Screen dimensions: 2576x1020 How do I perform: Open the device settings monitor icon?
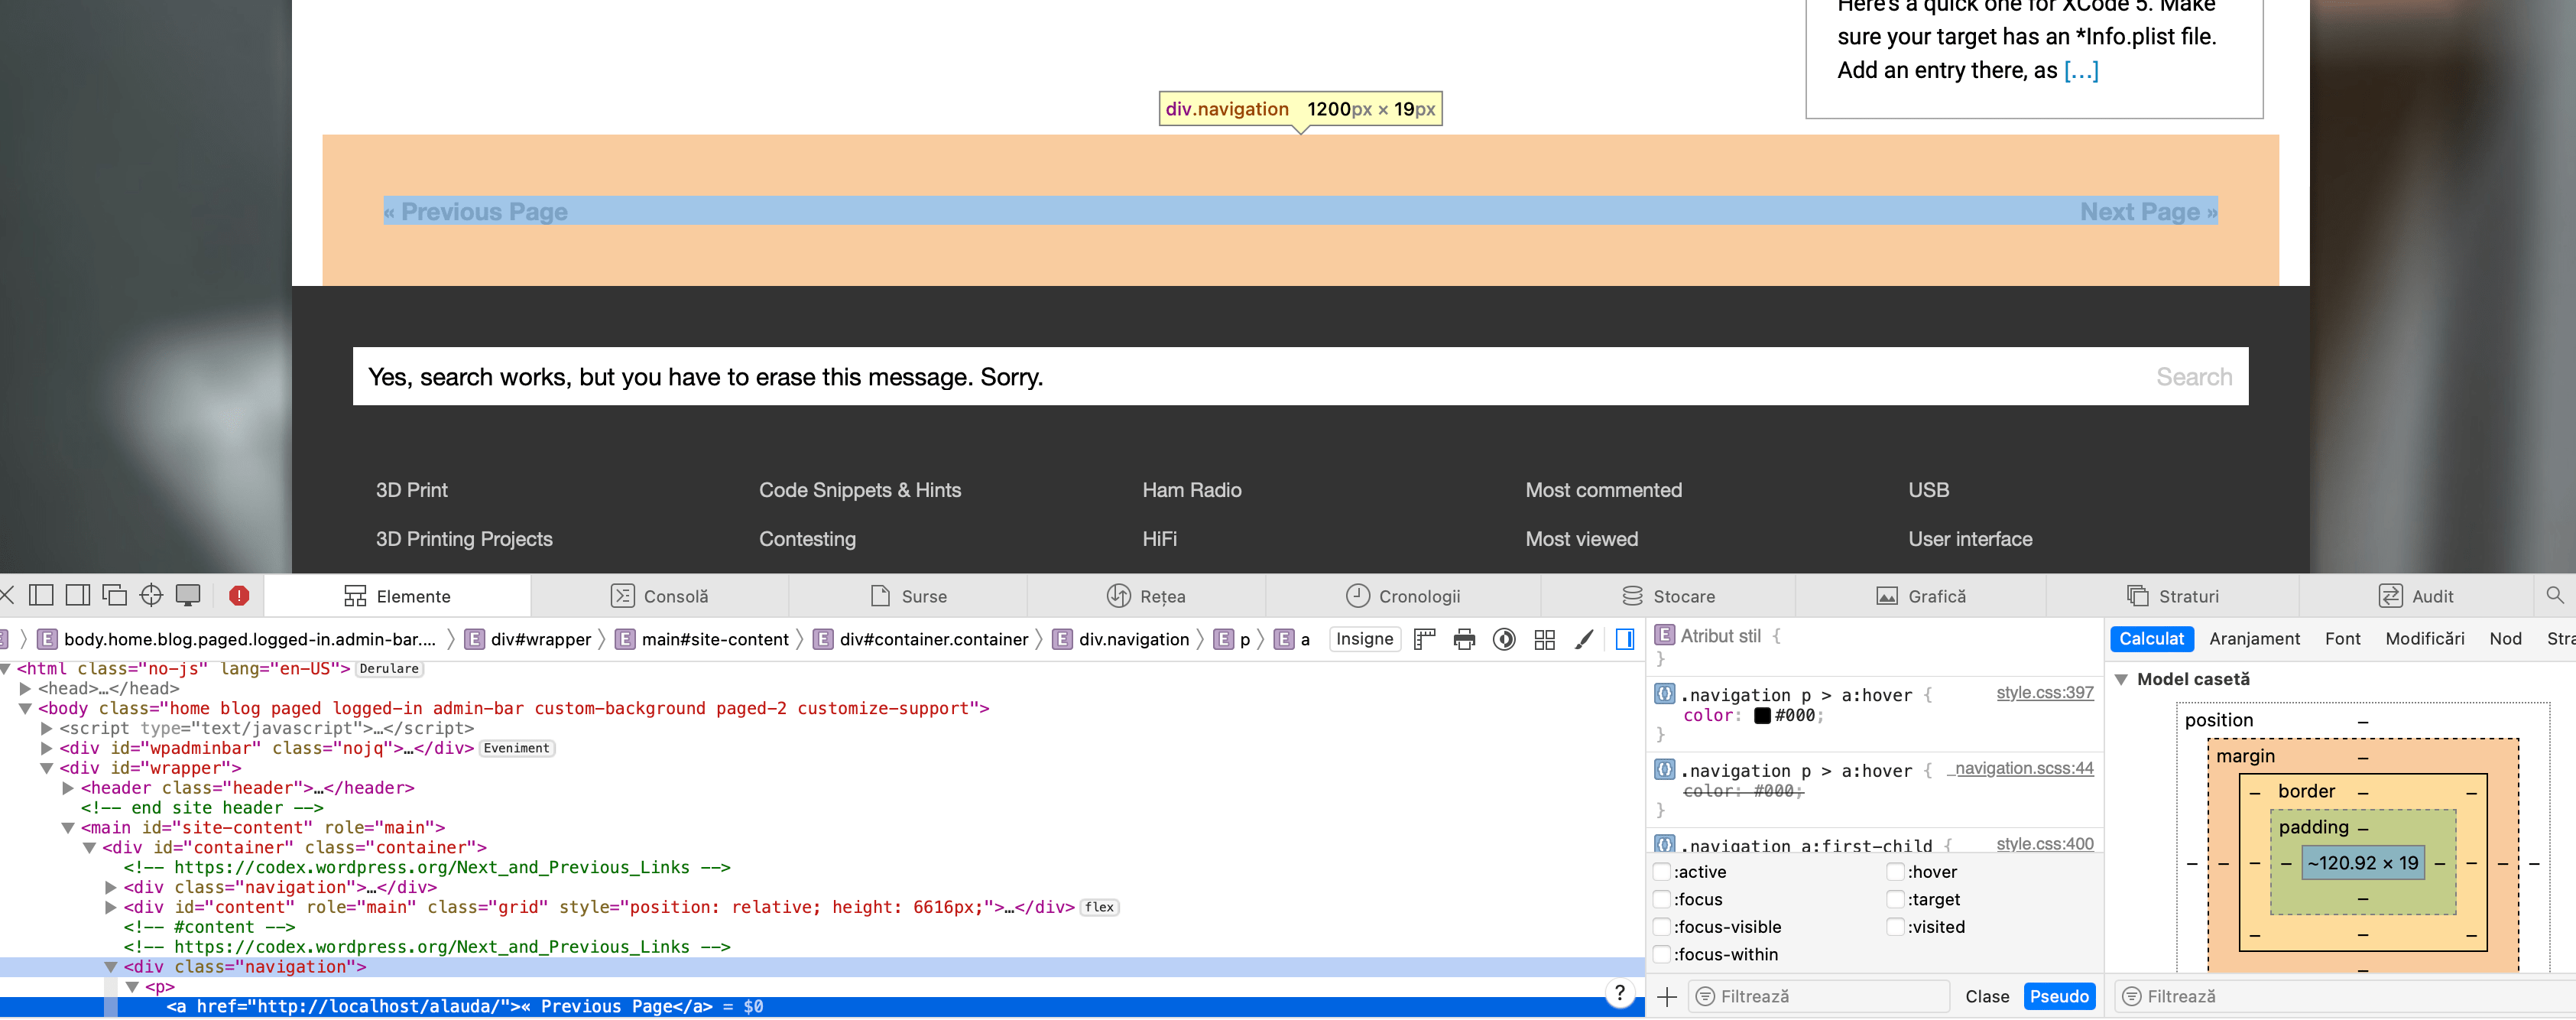pos(188,596)
